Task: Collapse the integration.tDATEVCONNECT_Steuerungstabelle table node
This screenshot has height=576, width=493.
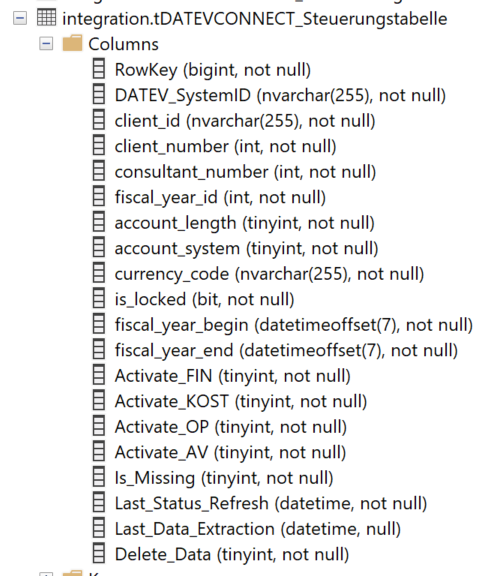Action: (x=20, y=18)
